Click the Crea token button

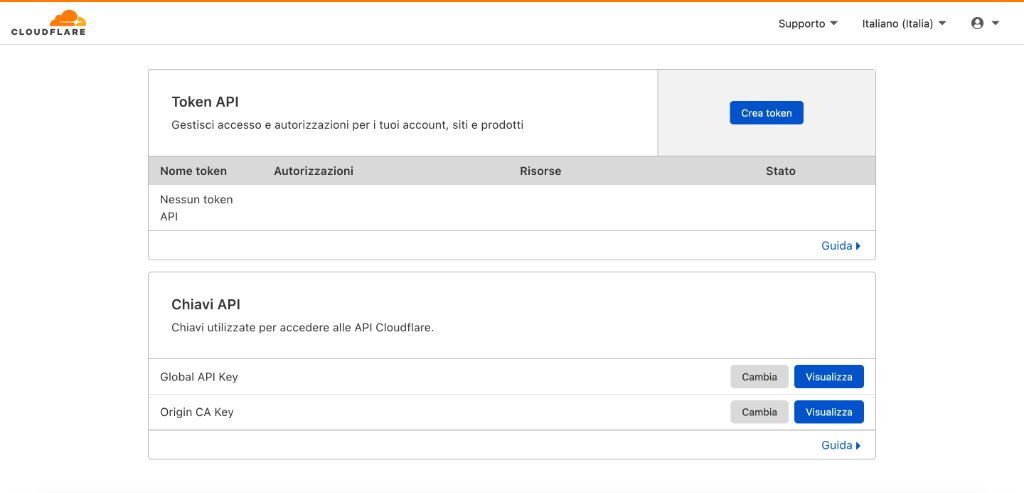pyautogui.click(x=766, y=113)
